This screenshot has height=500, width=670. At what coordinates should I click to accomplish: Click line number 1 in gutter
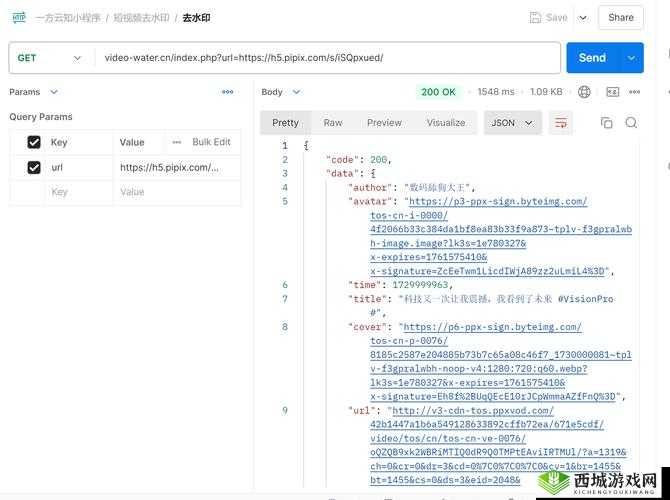[285, 146]
